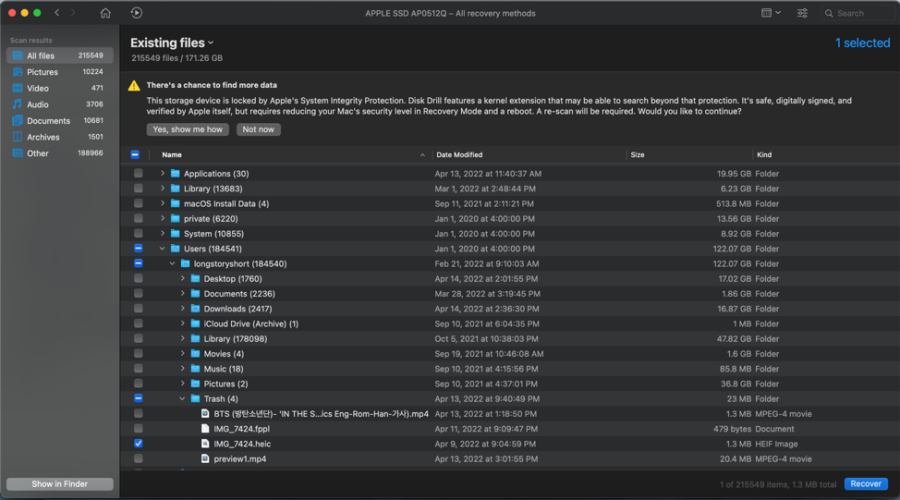Select Pictures category in sidebar
Image resolution: width=900 pixels, height=500 pixels.
tap(60, 72)
